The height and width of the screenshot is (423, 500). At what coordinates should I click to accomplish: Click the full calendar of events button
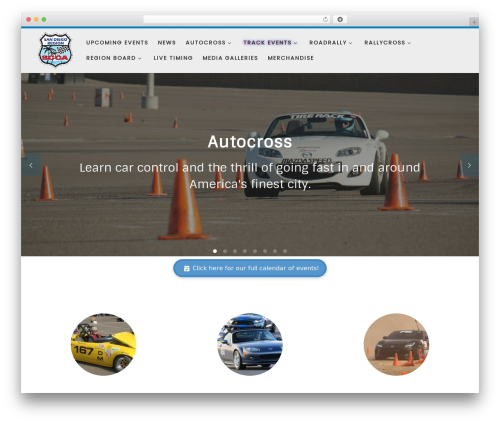click(250, 268)
